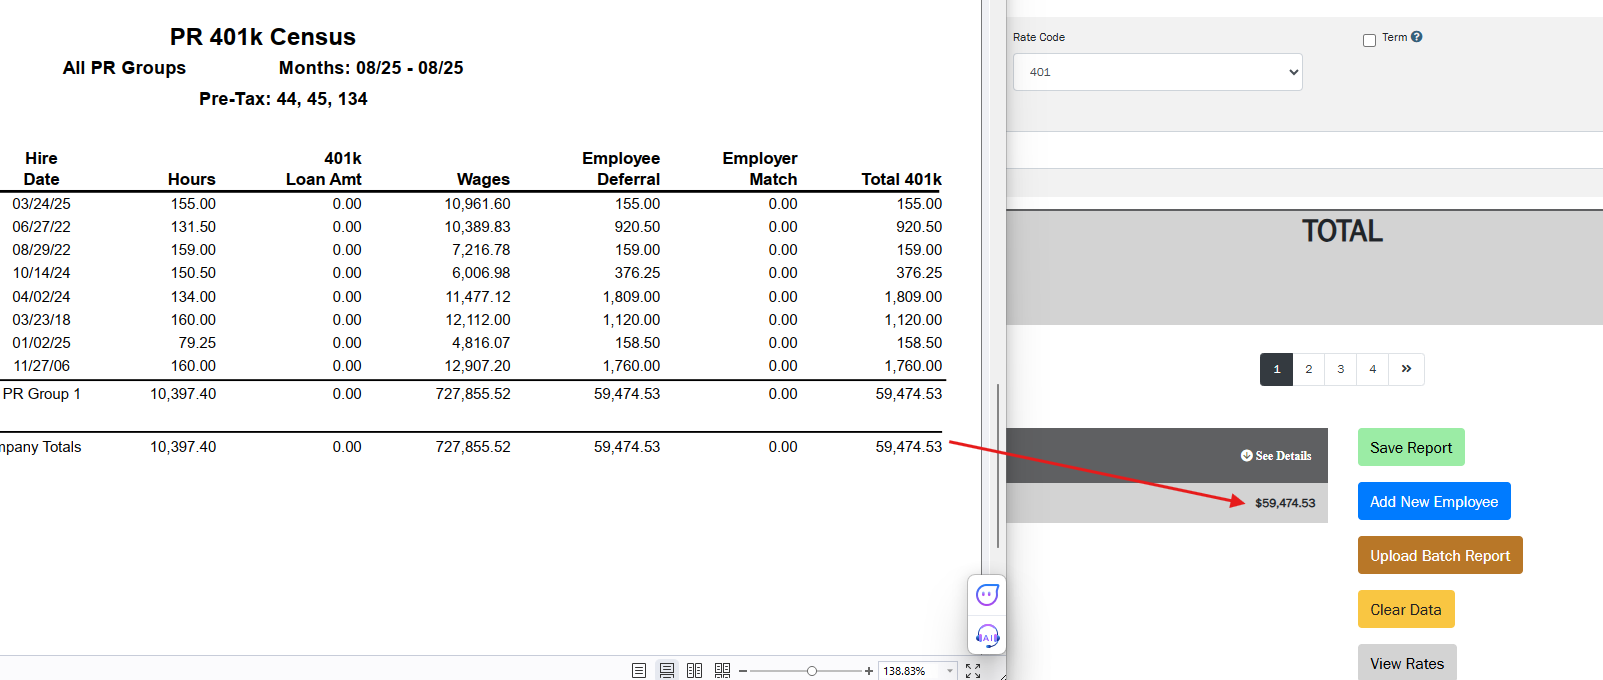Screen dimensions: 1603x680
Task: Click the hire date 06/27/22 cell
Action: [41, 227]
